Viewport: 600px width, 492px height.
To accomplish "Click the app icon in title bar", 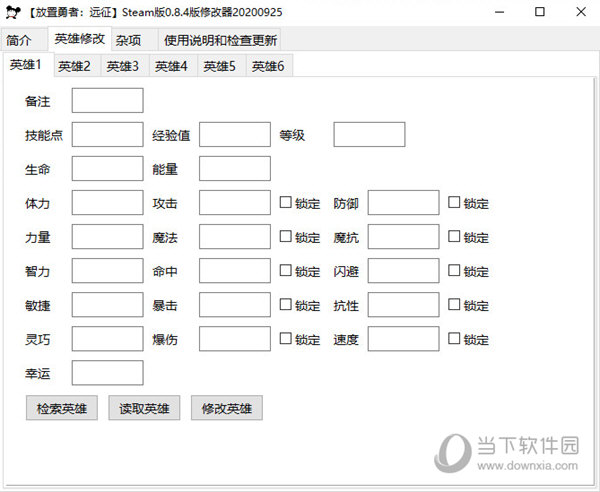I will pos(13,12).
